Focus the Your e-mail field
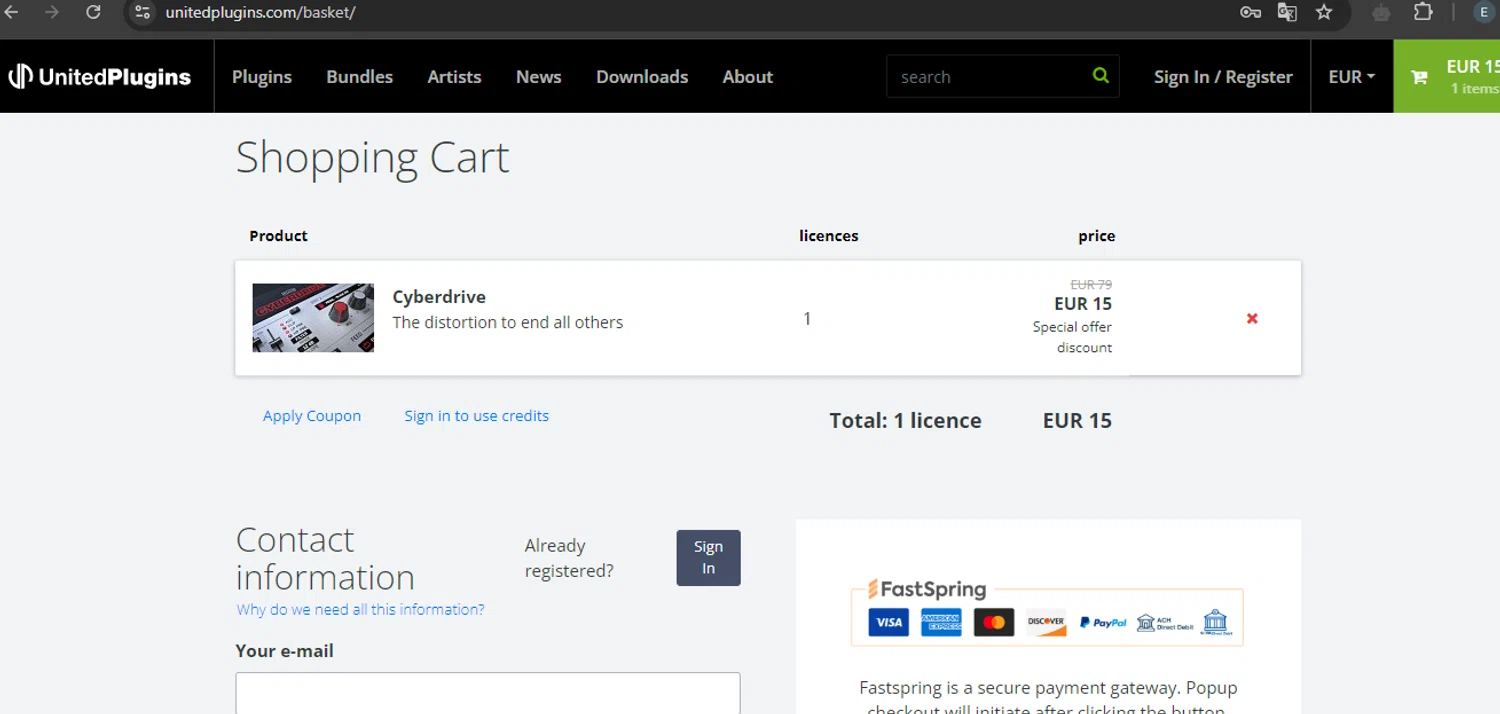The image size is (1500, 714). (488, 693)
